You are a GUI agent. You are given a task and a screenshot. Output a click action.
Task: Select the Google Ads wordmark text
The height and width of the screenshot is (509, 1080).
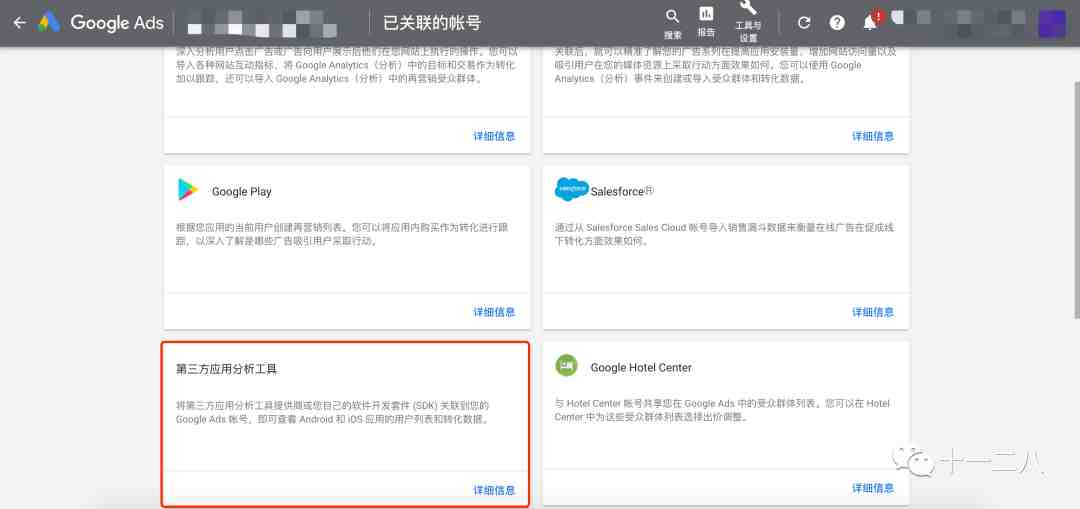click(117, 23)
